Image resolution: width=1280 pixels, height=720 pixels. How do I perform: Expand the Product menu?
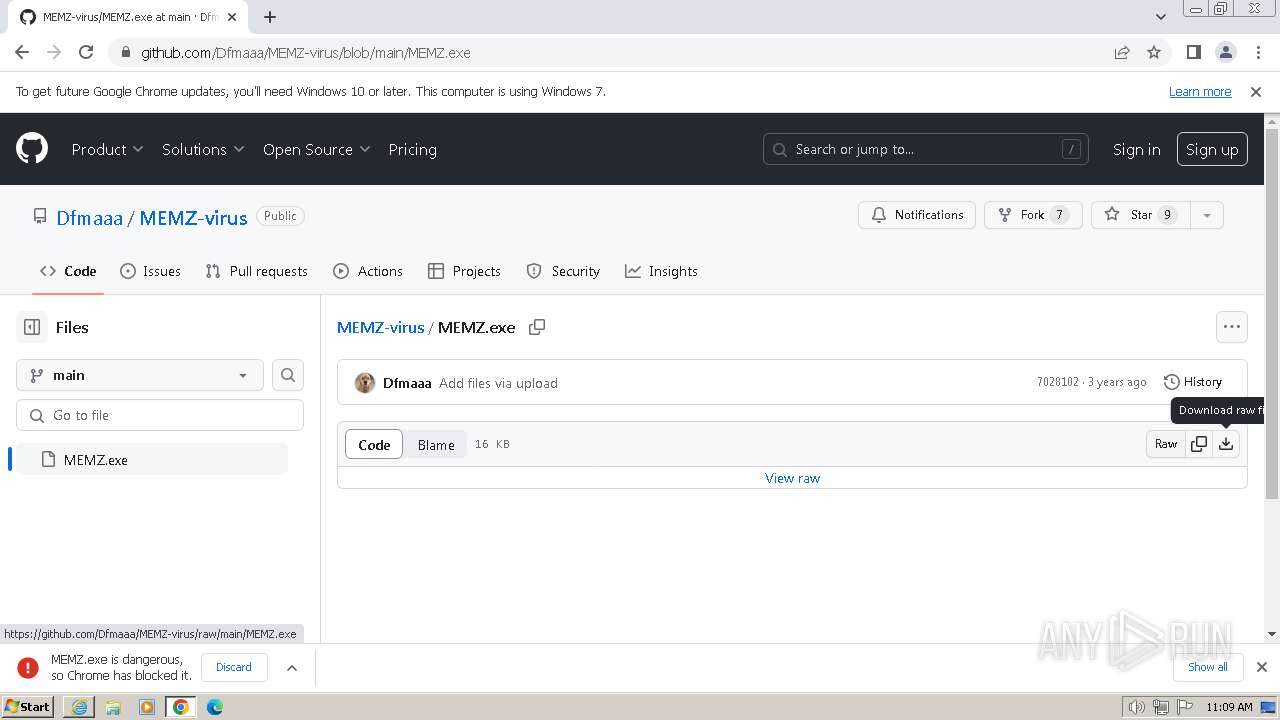pos(107,149)
